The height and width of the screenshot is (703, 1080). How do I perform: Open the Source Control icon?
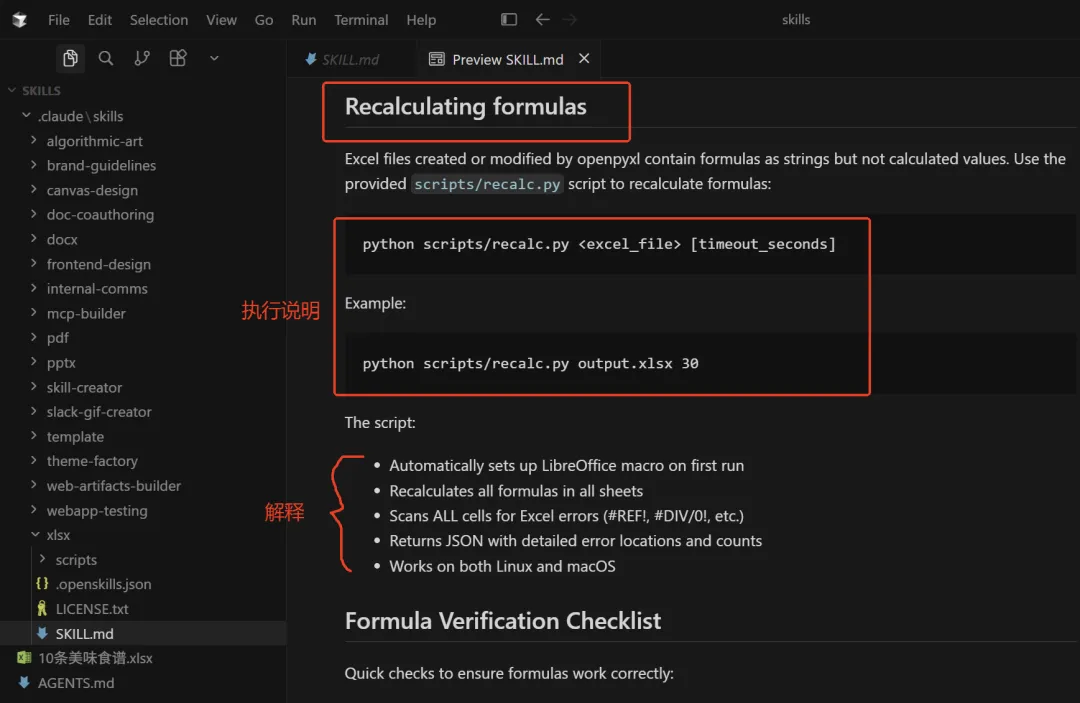tap(142, 59)
